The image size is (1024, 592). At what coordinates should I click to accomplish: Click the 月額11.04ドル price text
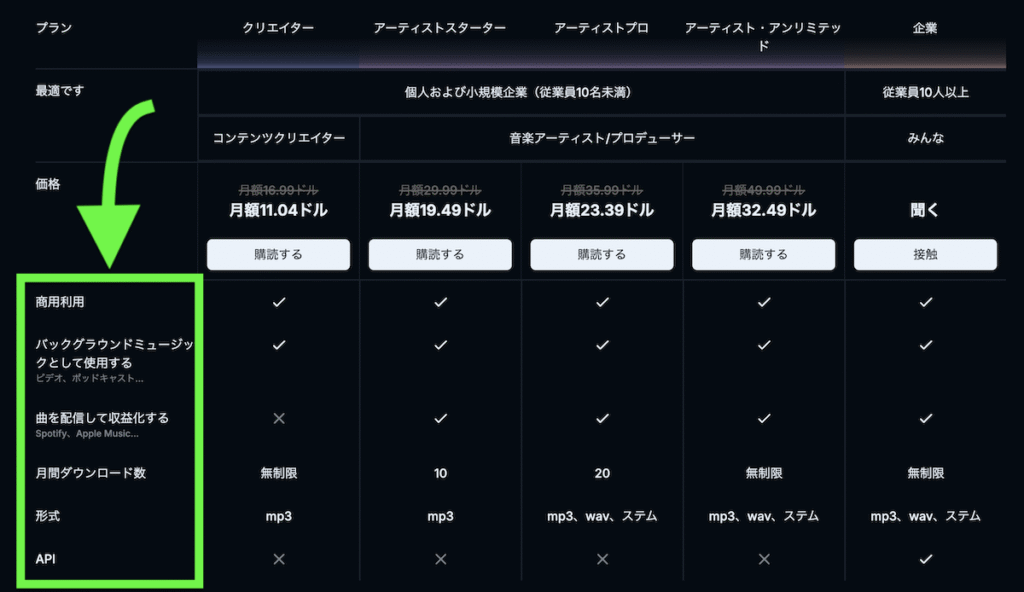[x=279, y=211]
